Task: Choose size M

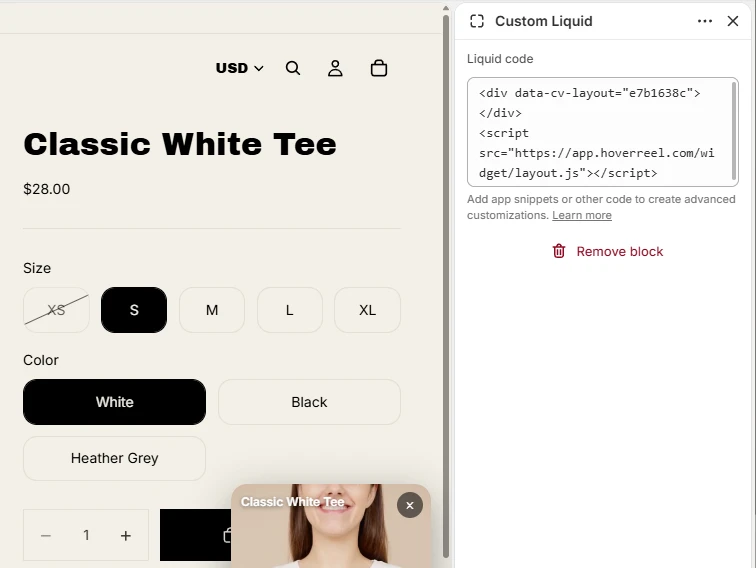Action: [212, 310]
